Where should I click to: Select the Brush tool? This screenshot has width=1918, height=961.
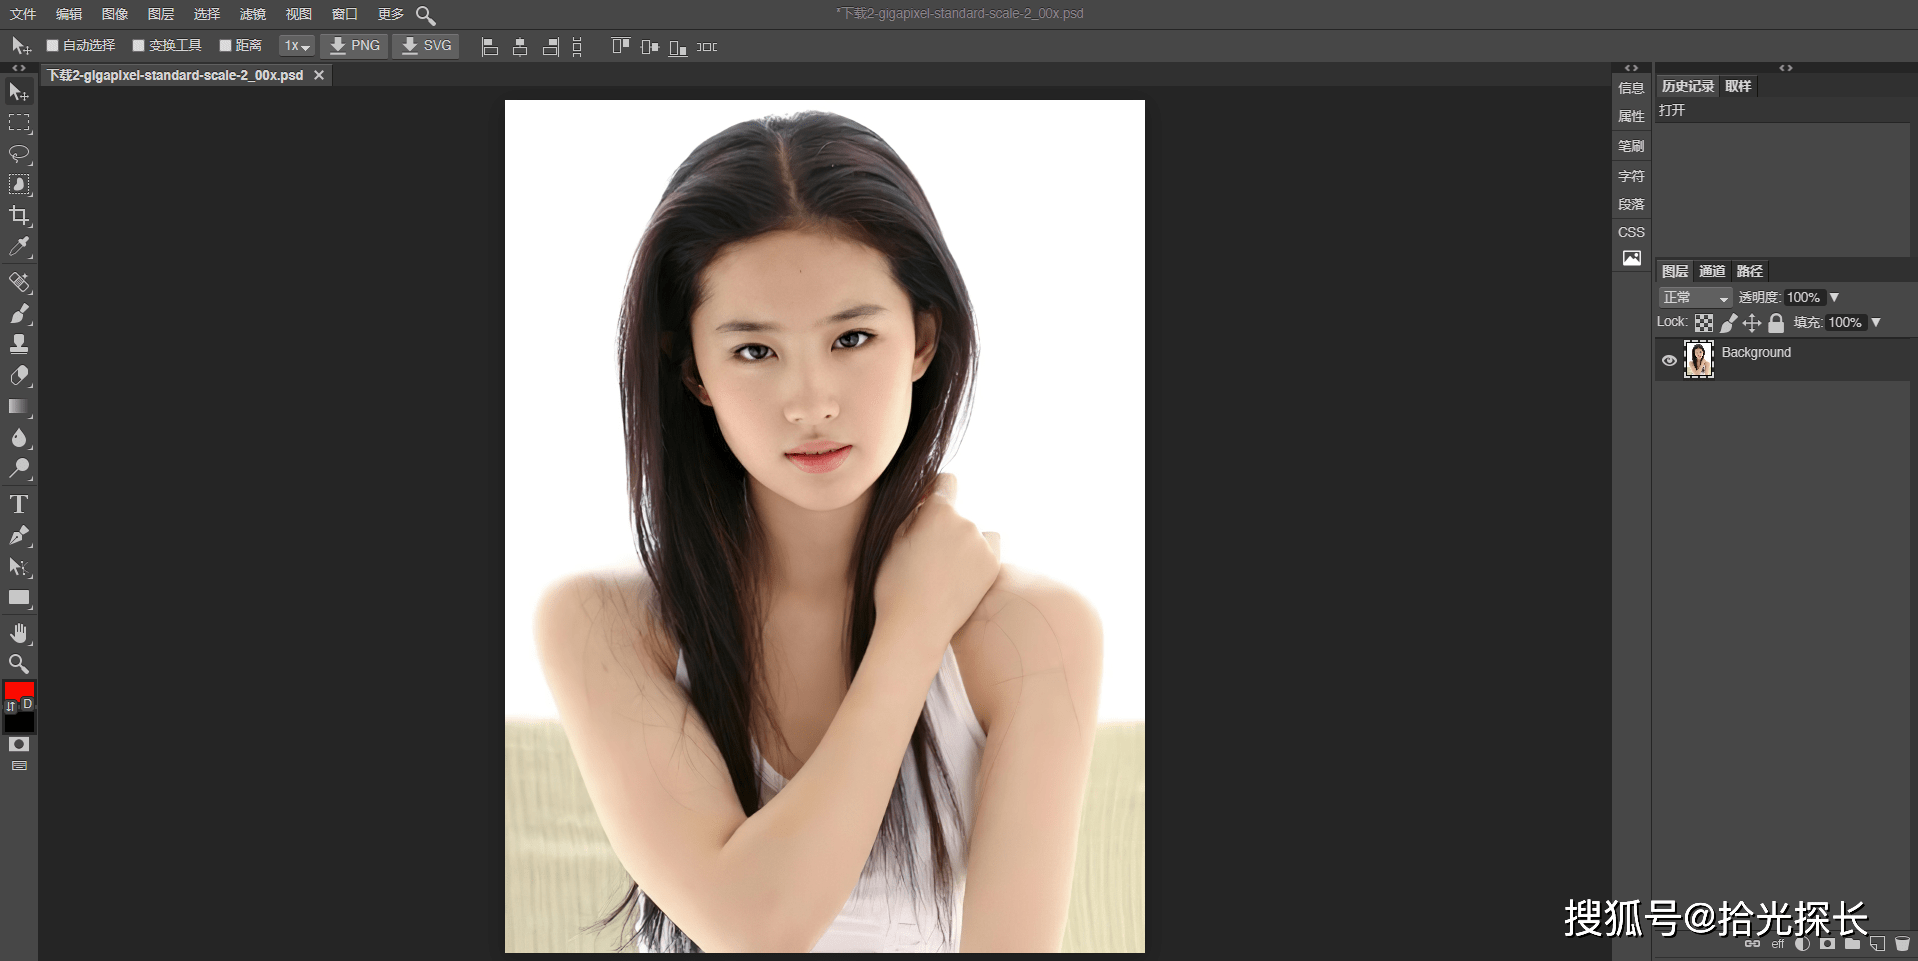coord(19,314)
